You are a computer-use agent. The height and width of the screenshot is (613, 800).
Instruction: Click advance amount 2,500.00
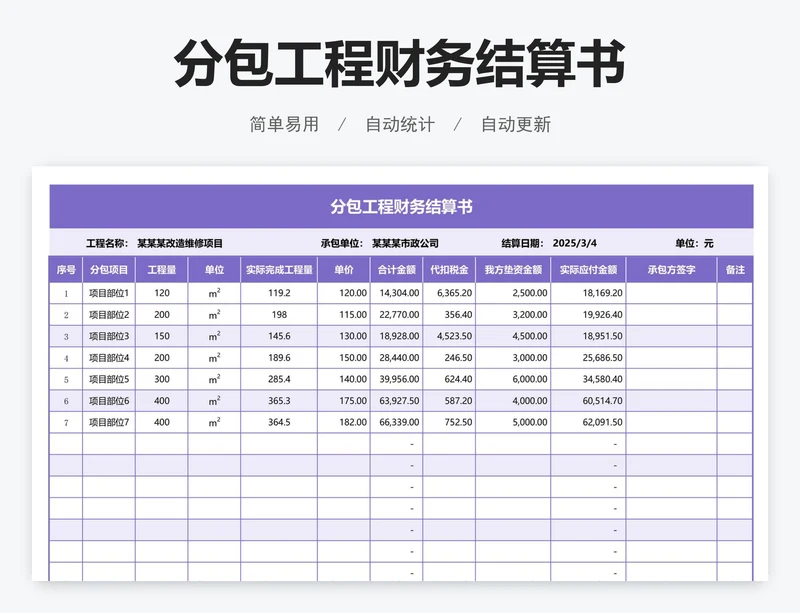click(530, 293)
